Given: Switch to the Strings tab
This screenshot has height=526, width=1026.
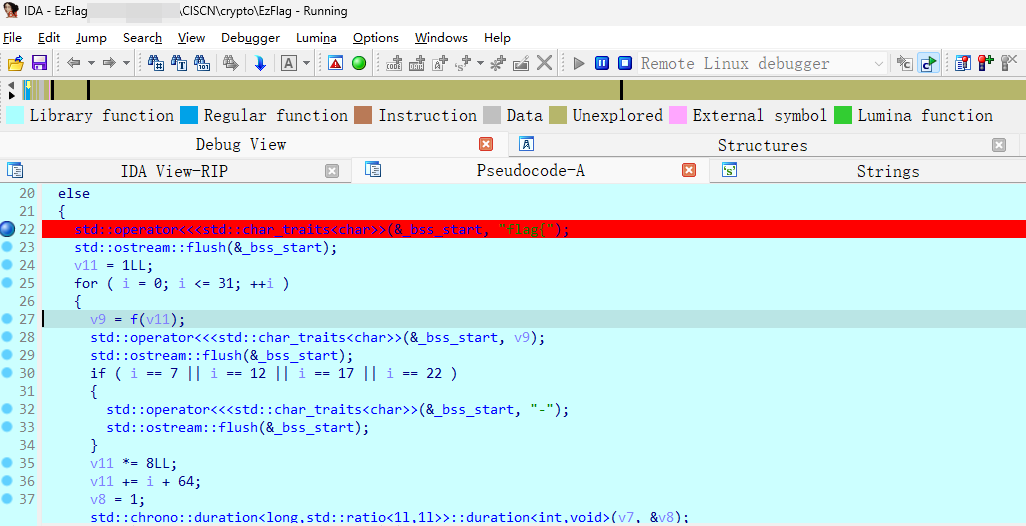Looking at the screenshot, I should (887, 171).
